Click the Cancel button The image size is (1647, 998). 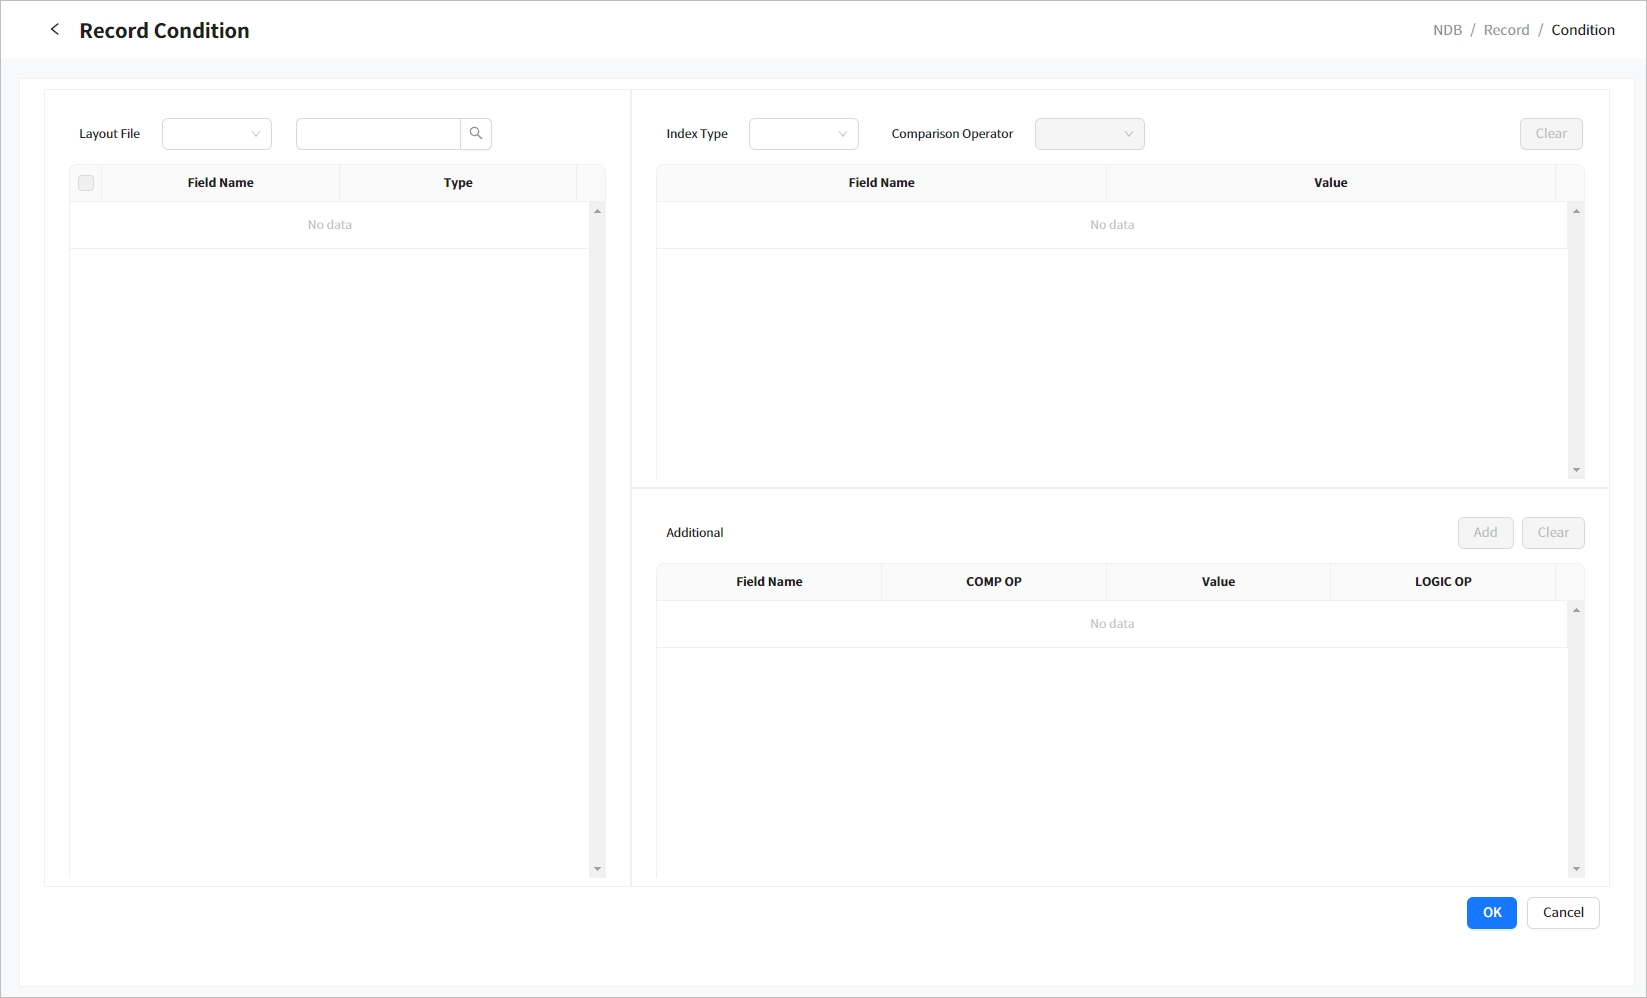pos(1562,913)
